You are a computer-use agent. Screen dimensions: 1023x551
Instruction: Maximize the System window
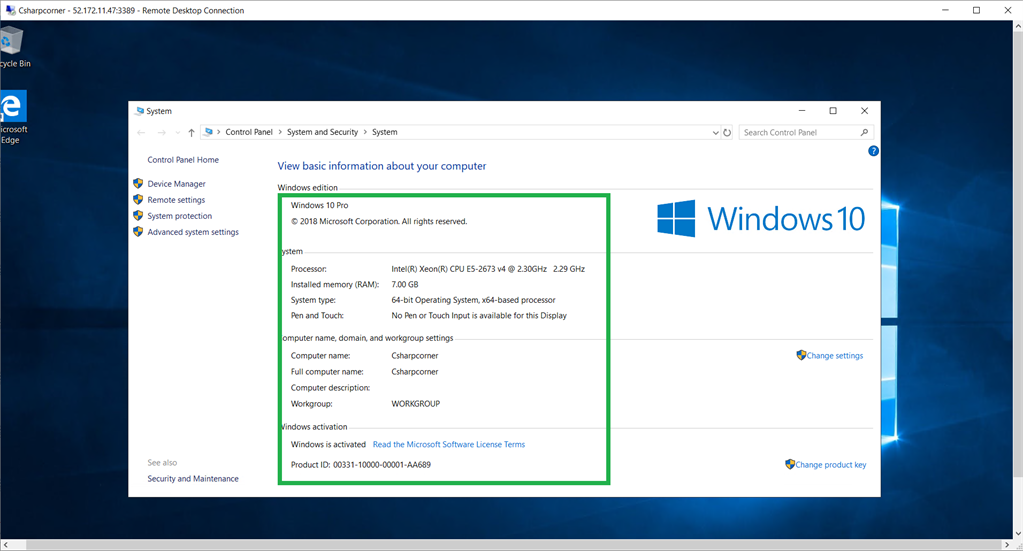[x=833, y=111]
